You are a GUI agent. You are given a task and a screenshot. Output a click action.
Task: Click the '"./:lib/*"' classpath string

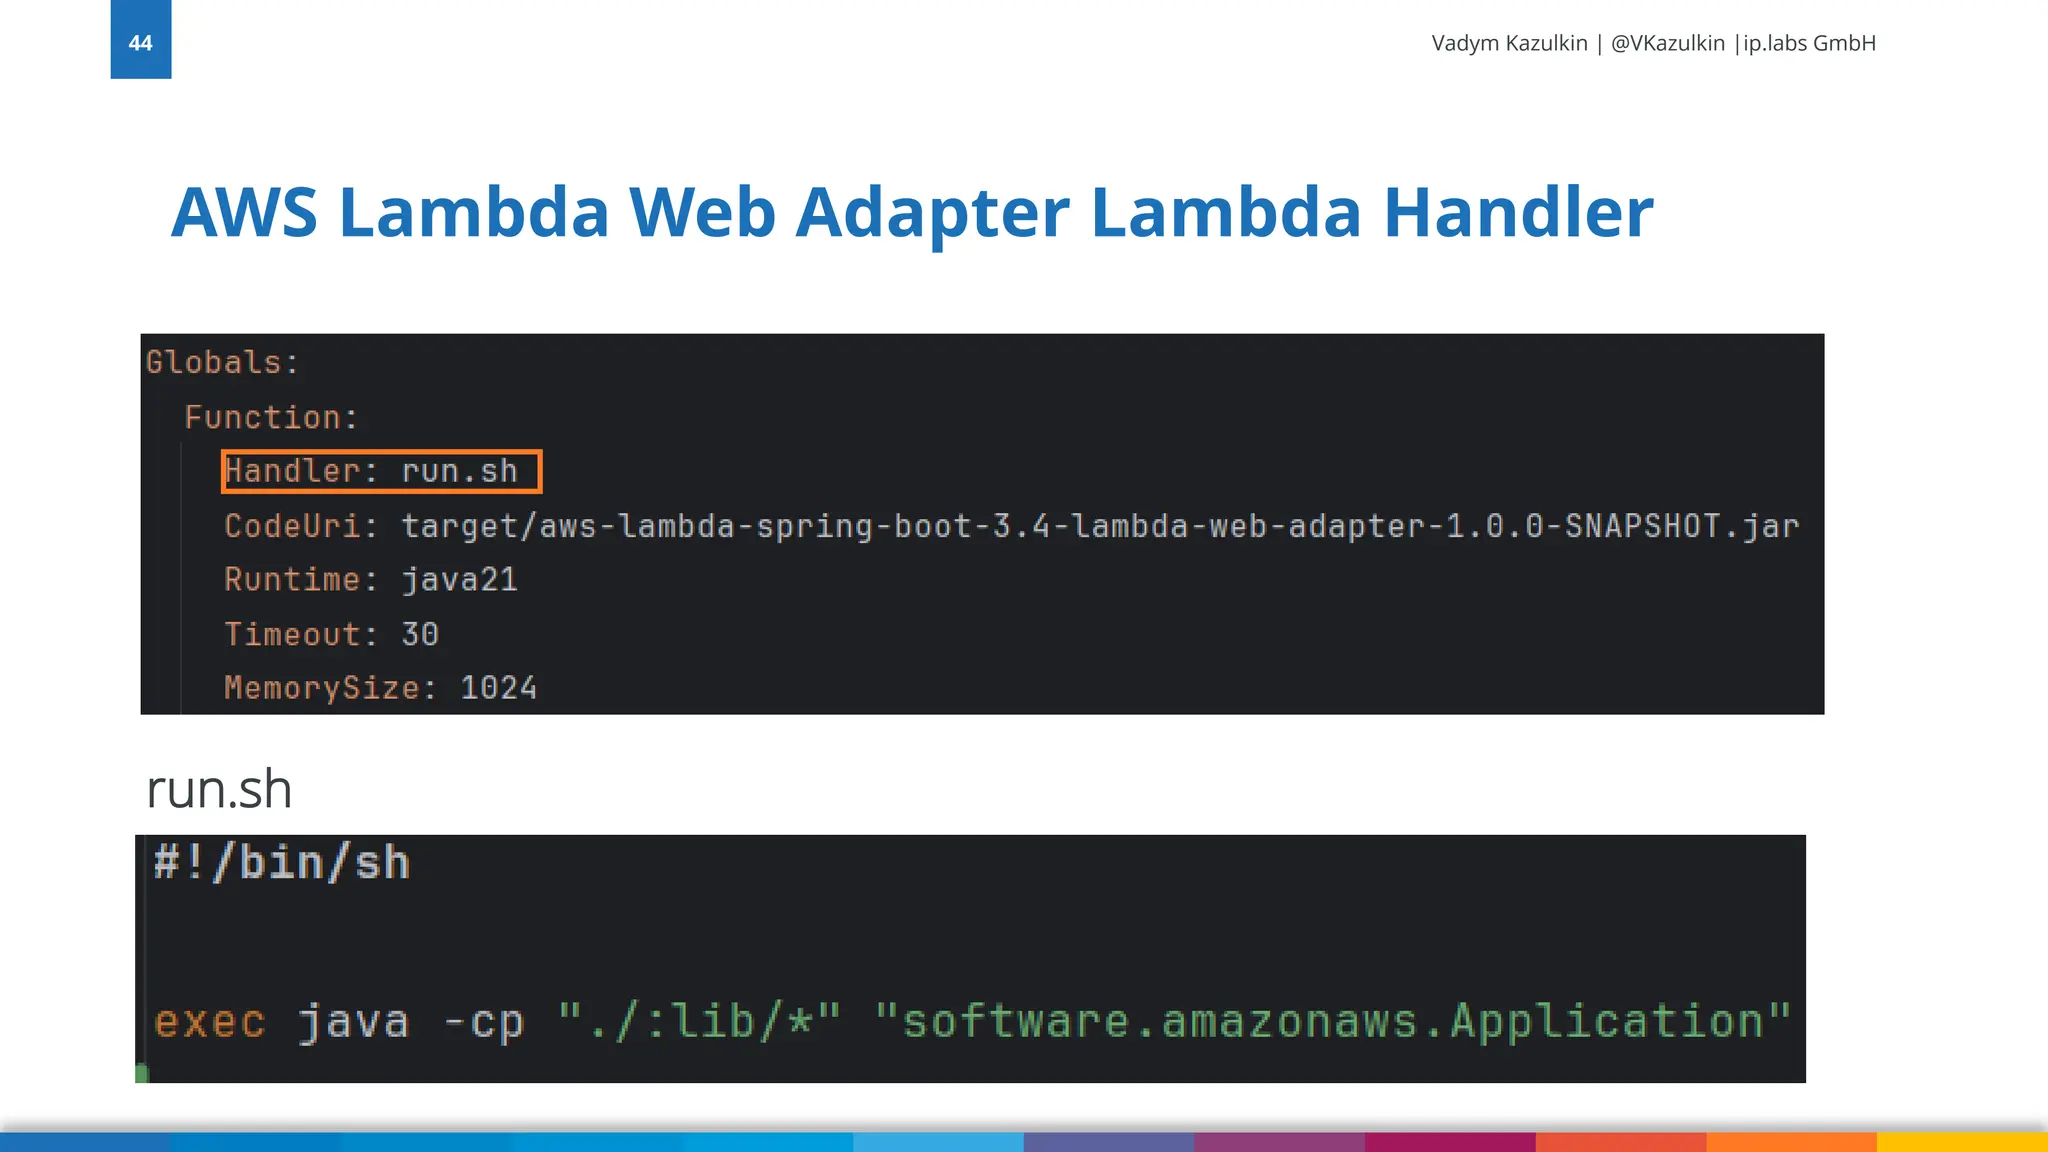(700, 1021)
